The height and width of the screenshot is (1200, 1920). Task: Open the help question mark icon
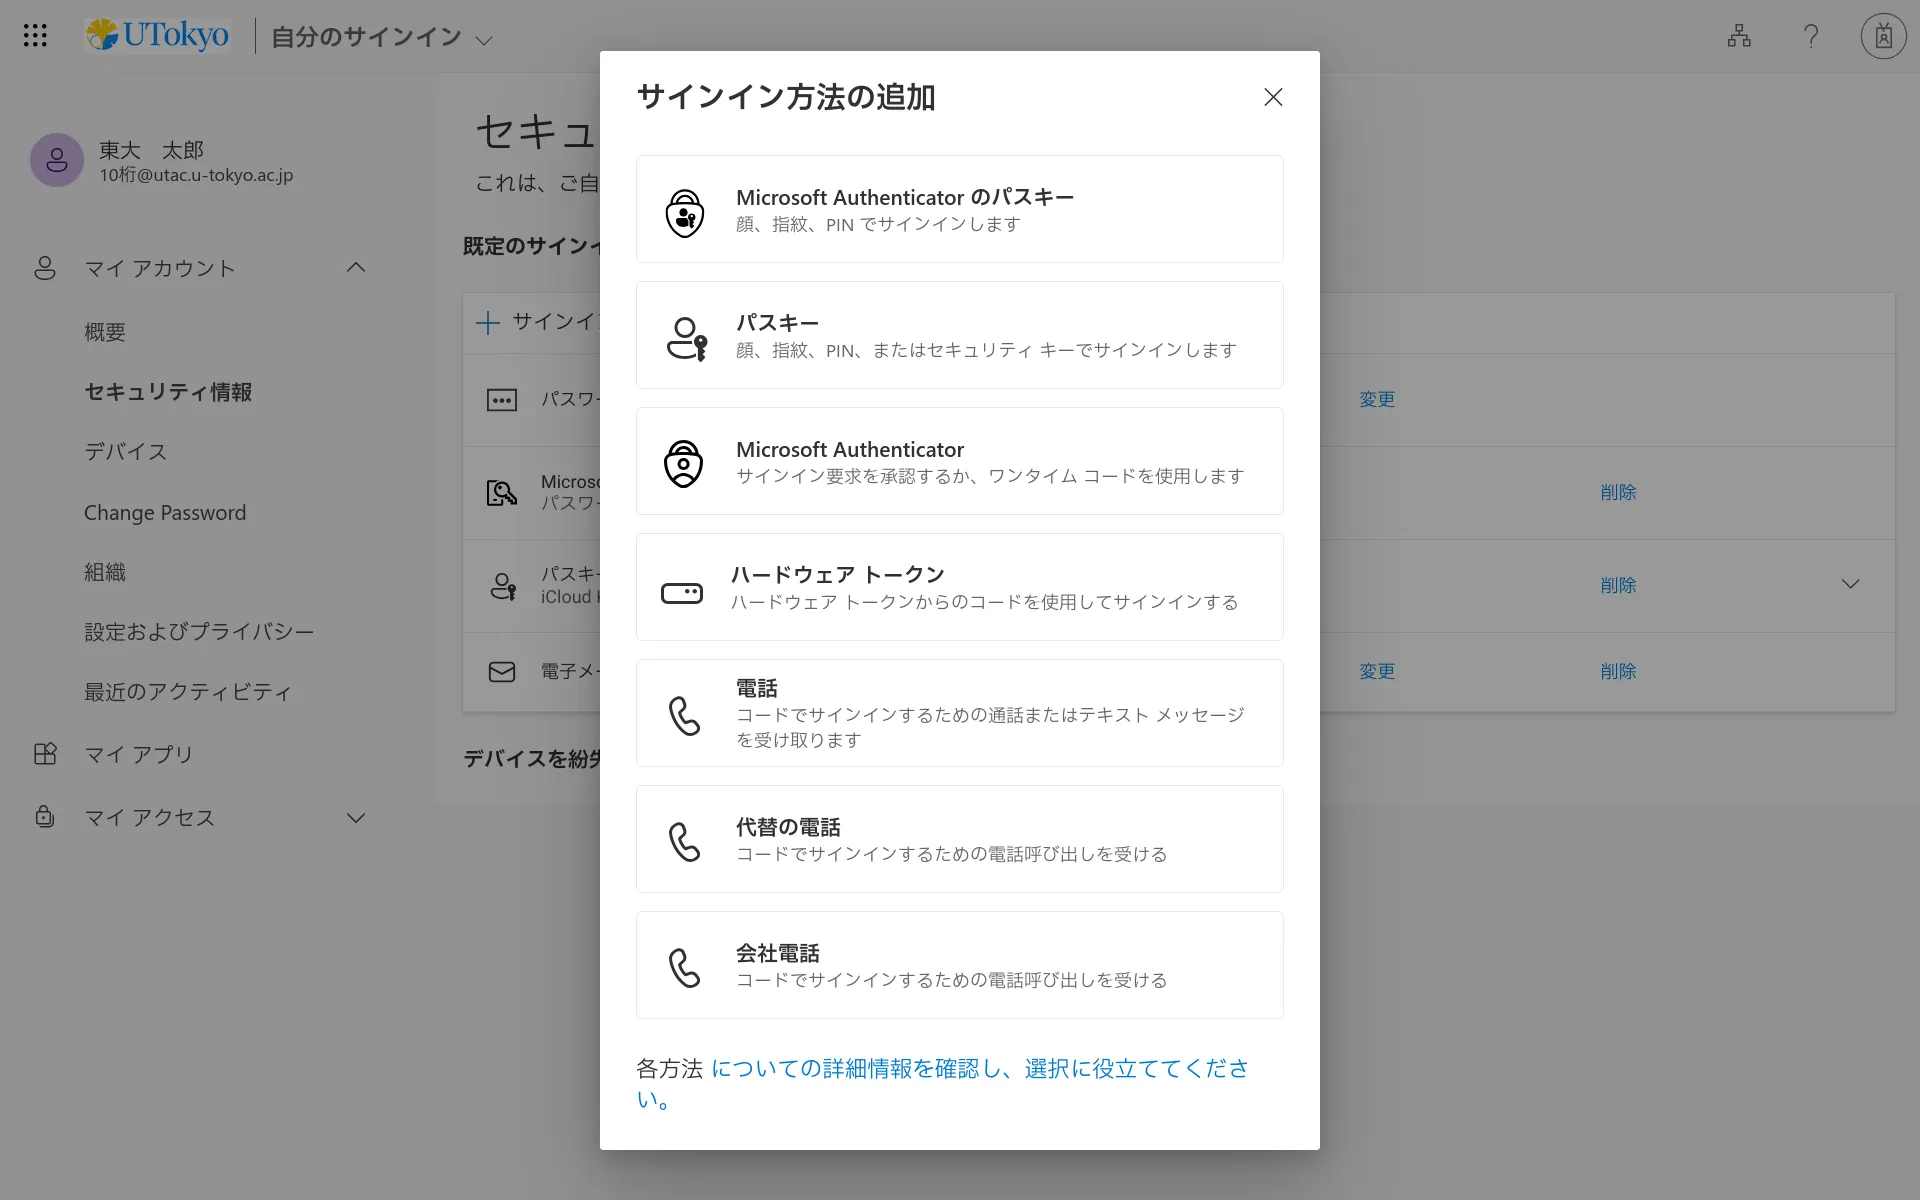pos(1811,36)
